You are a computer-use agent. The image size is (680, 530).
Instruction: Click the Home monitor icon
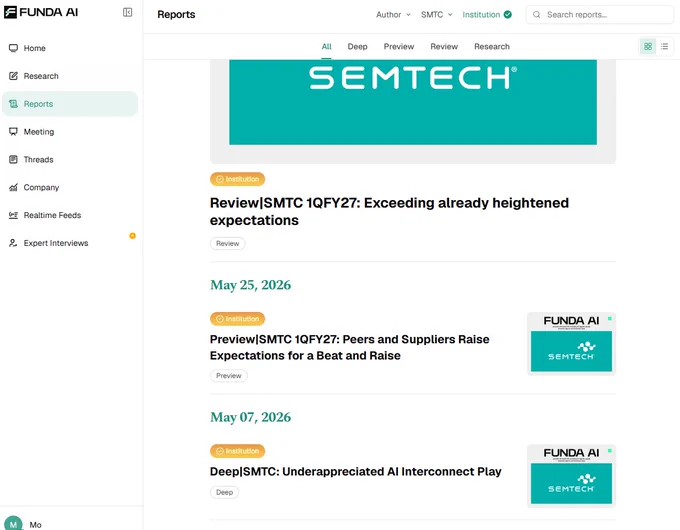pyautogui.click(x=13, y=48)
